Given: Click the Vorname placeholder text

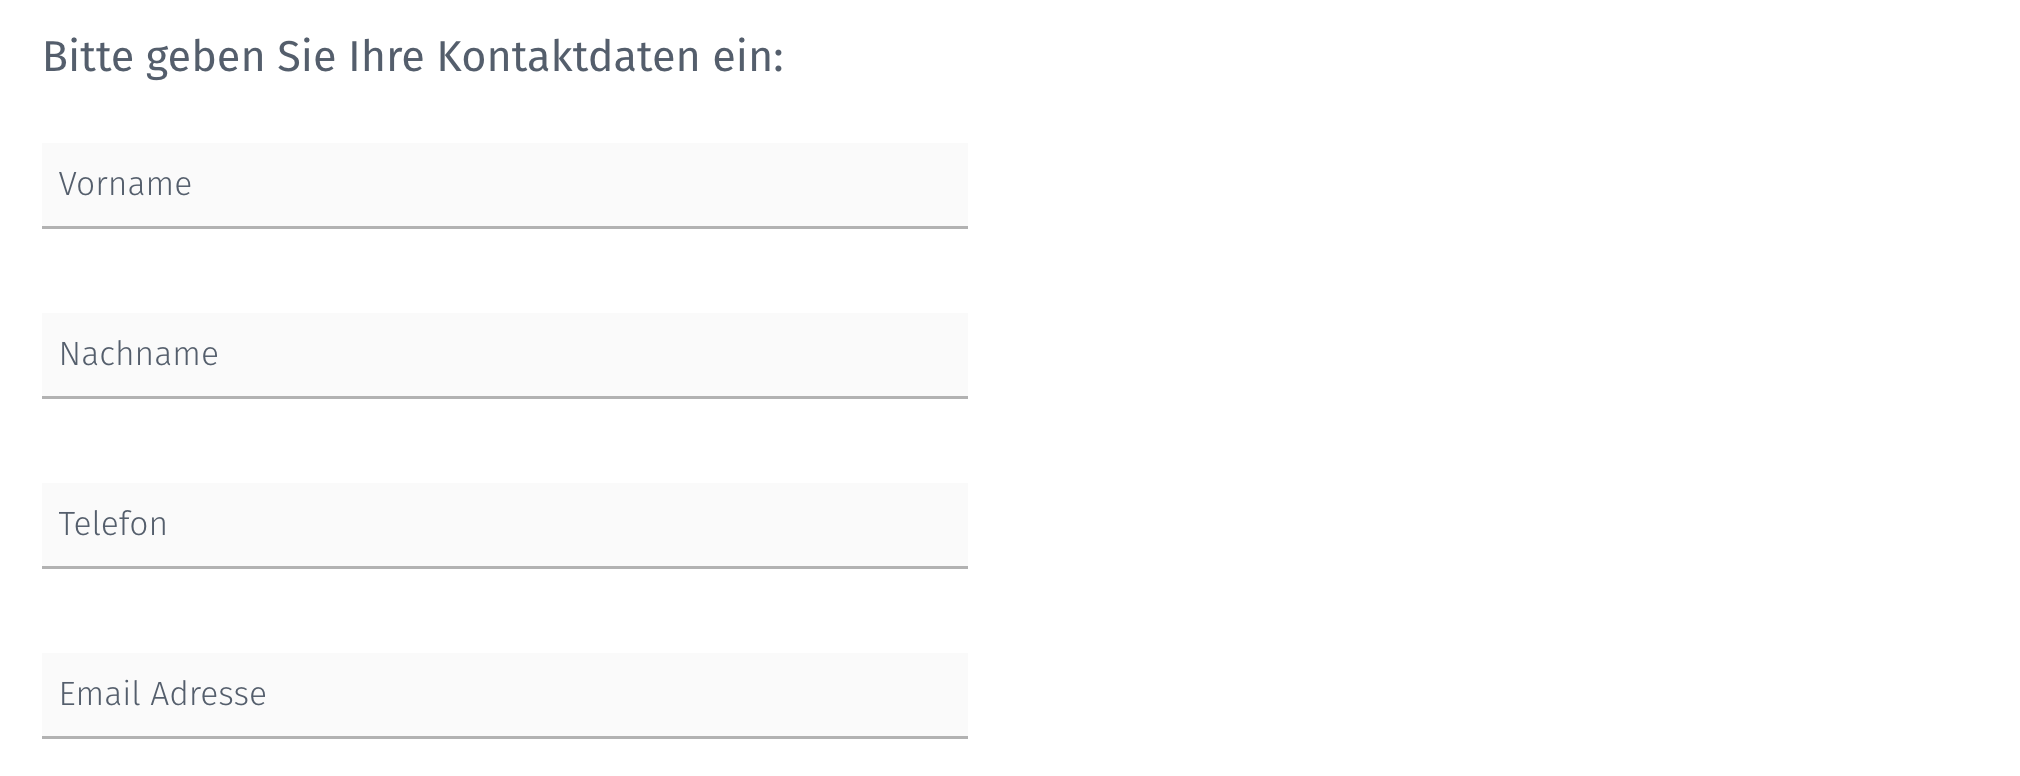Looking at the screenshot, I should tap(126, 184).
